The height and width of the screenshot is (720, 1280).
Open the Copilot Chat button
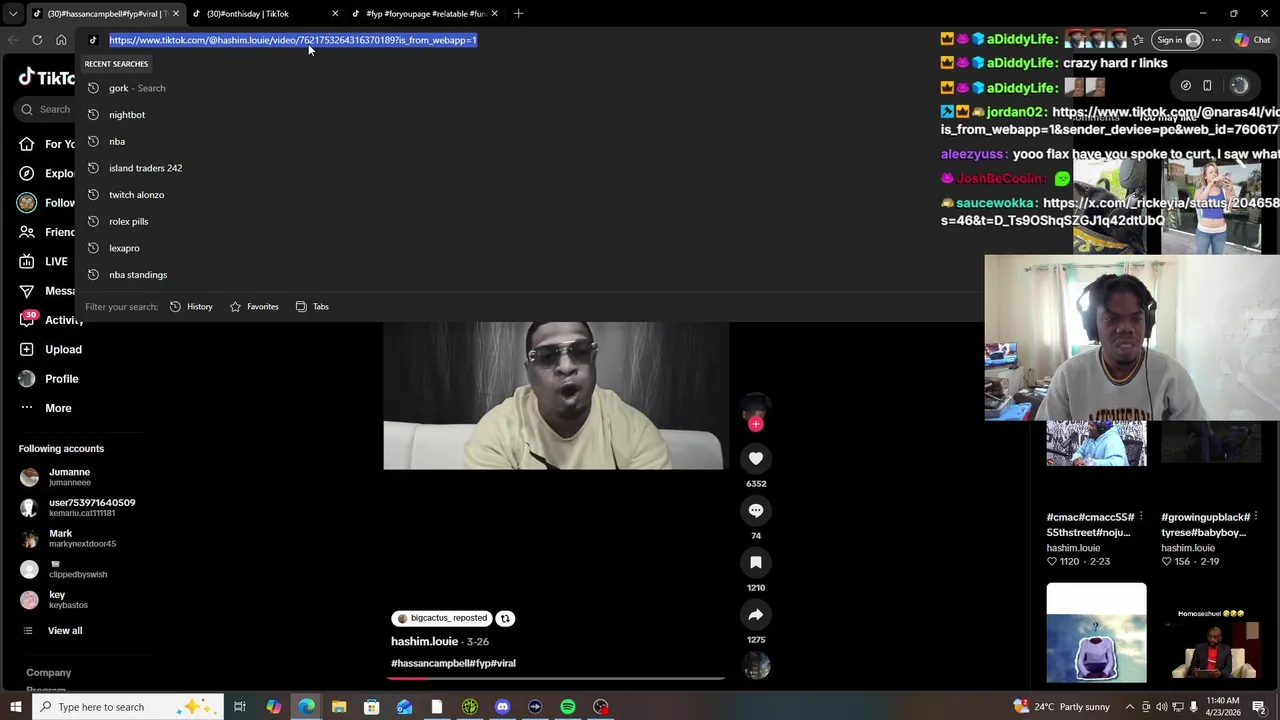coord(1252,40)
